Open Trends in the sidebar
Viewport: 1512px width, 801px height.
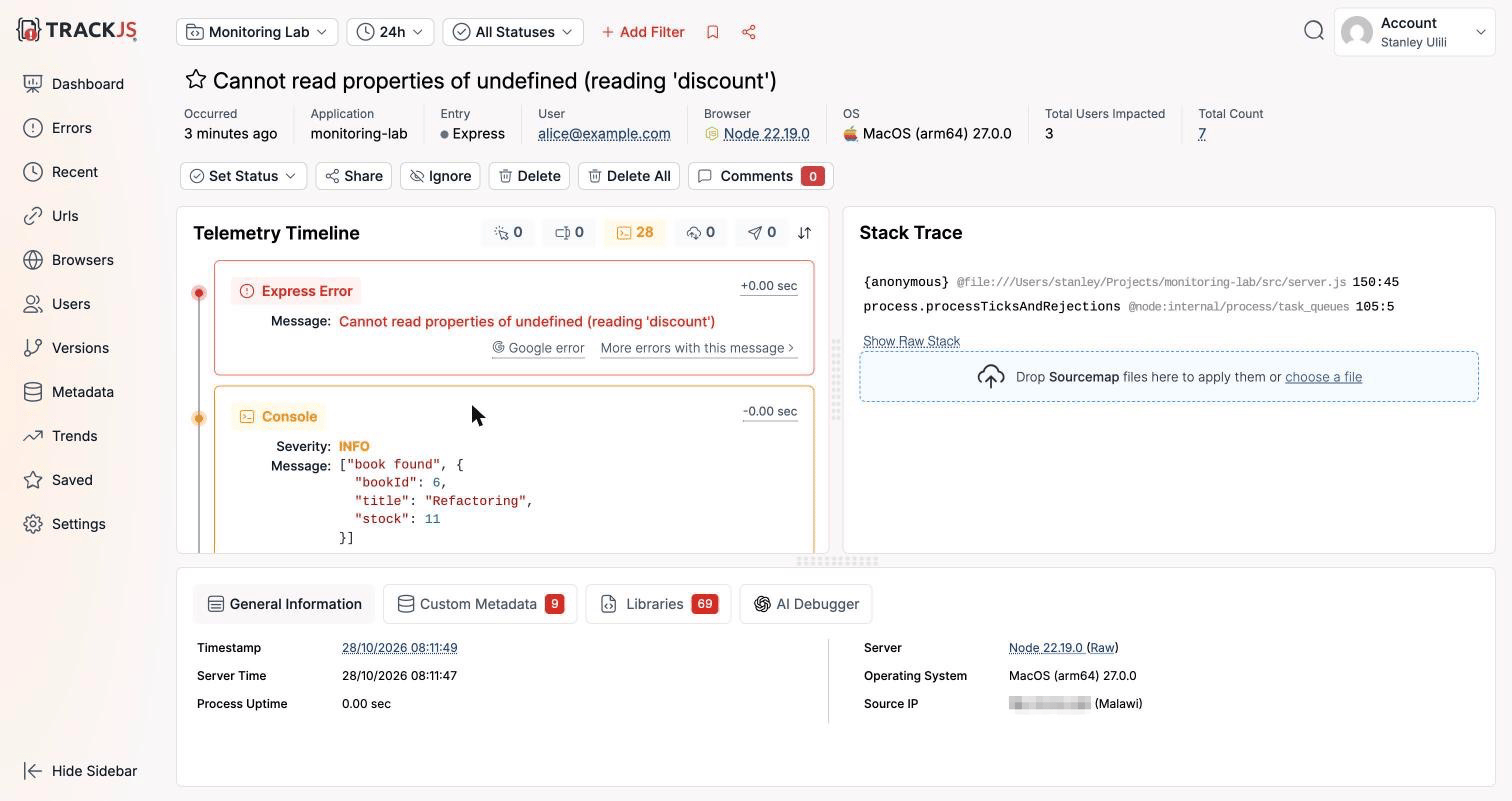pyautogui.click(x=61, y=436)
